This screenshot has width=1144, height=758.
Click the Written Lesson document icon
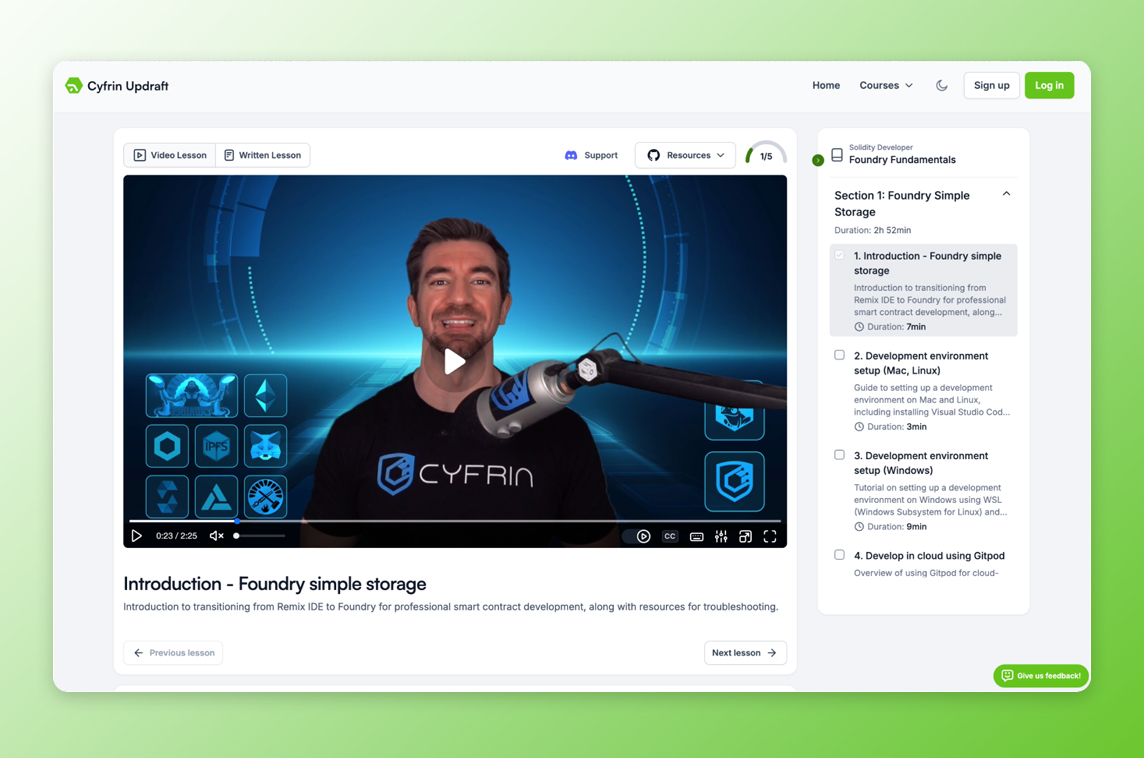tap(229, 155)
